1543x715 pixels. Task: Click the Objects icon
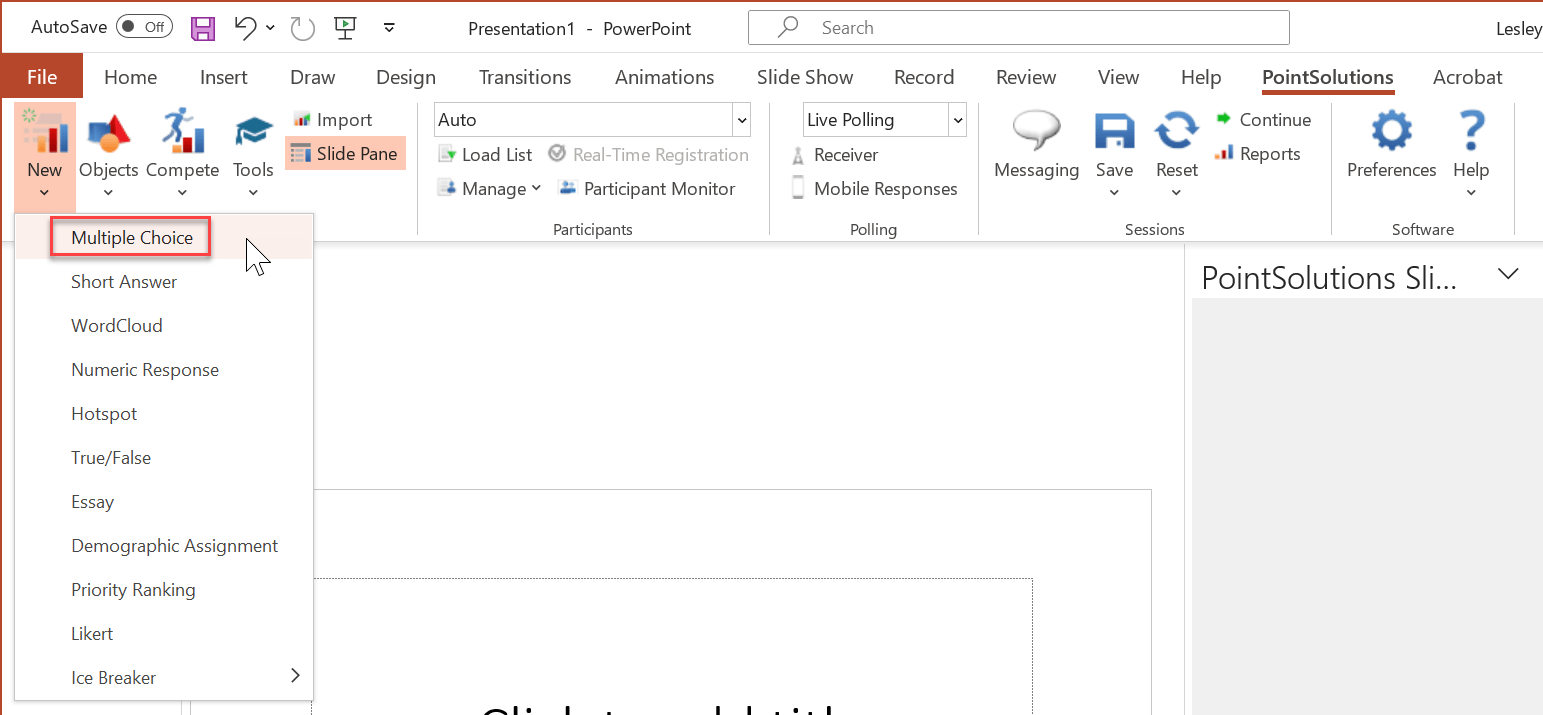click(108, 145)
